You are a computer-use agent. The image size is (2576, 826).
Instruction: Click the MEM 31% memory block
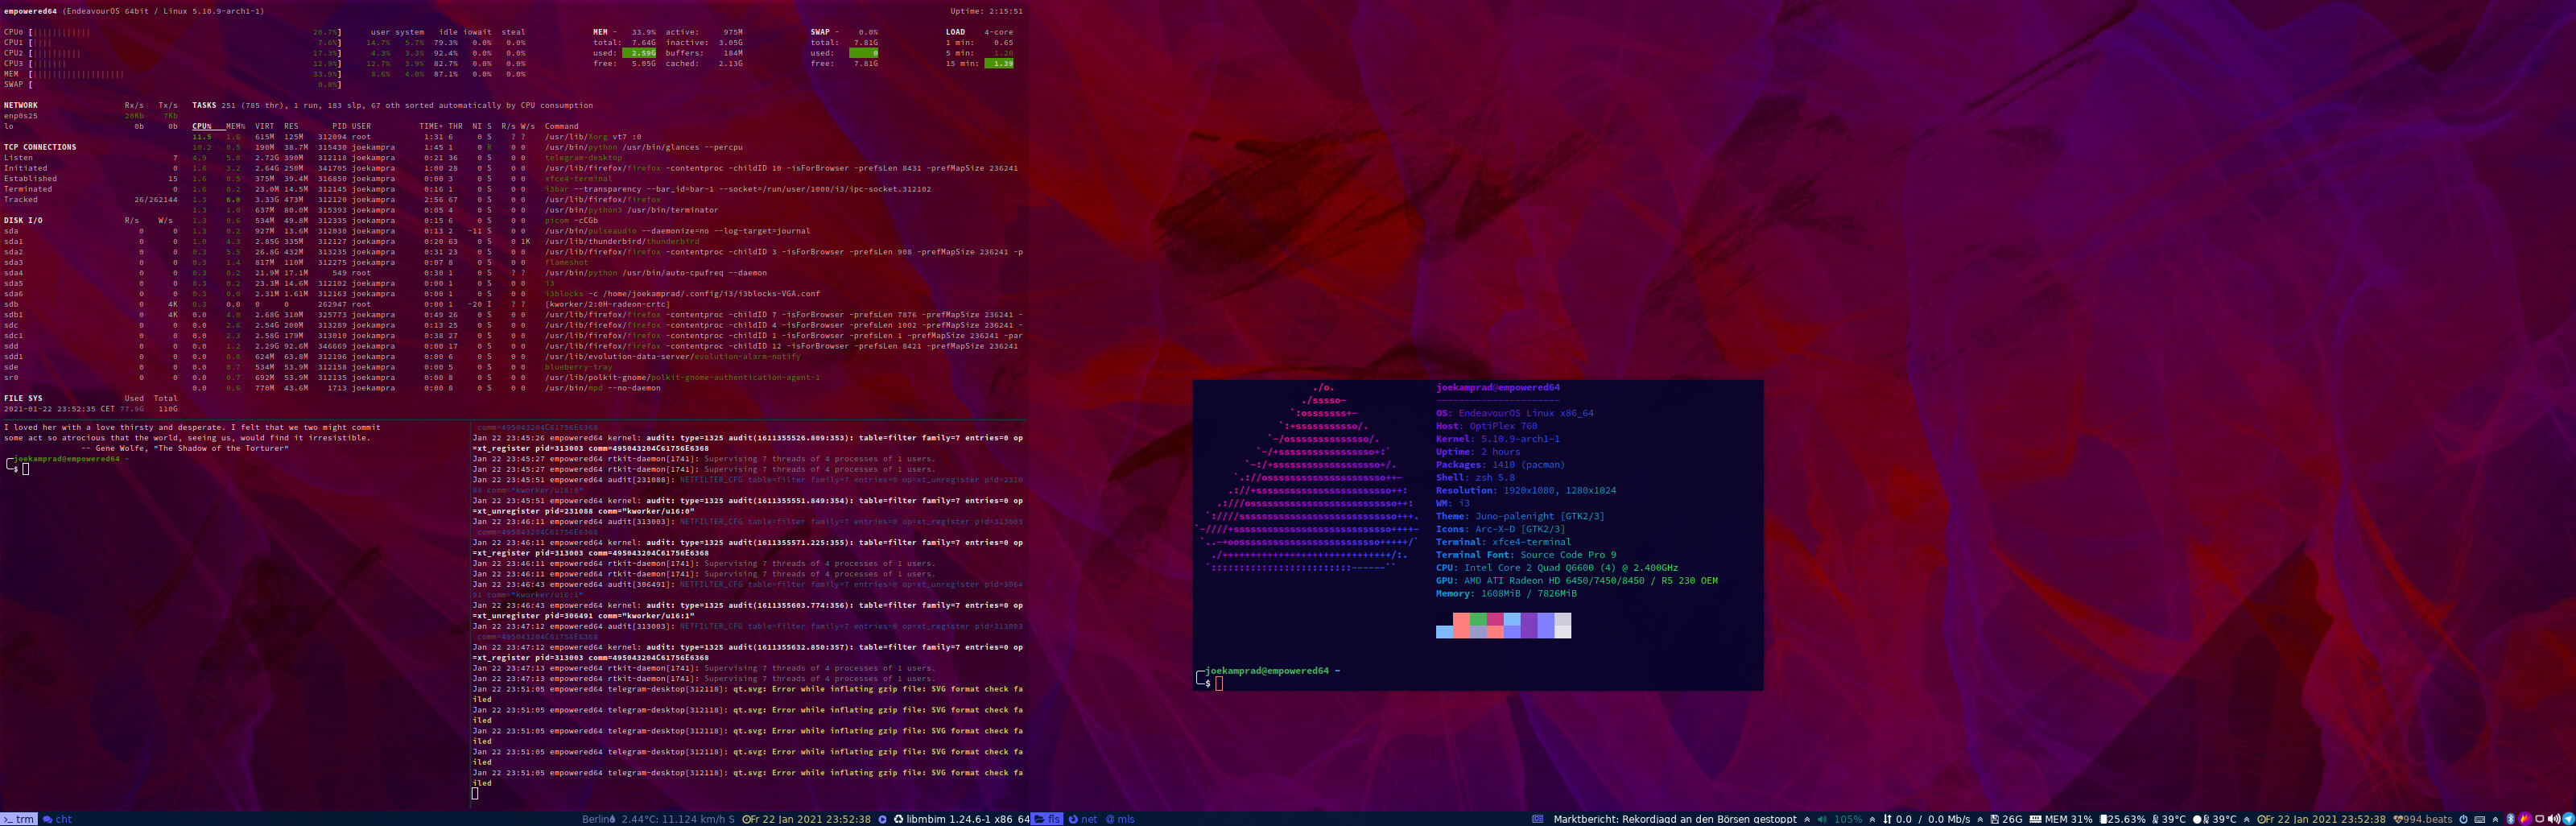pyautogui.click(x=2061, y=819)
